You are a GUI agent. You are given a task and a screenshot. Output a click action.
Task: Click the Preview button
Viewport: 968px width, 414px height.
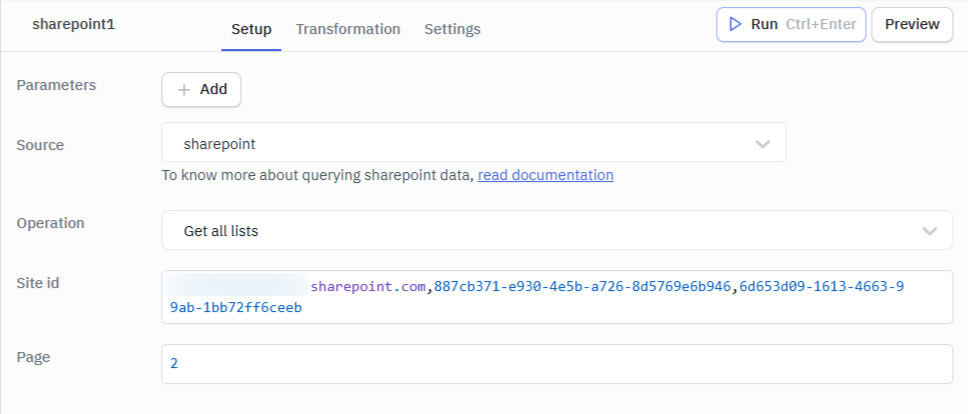click(x=912, y=25)
